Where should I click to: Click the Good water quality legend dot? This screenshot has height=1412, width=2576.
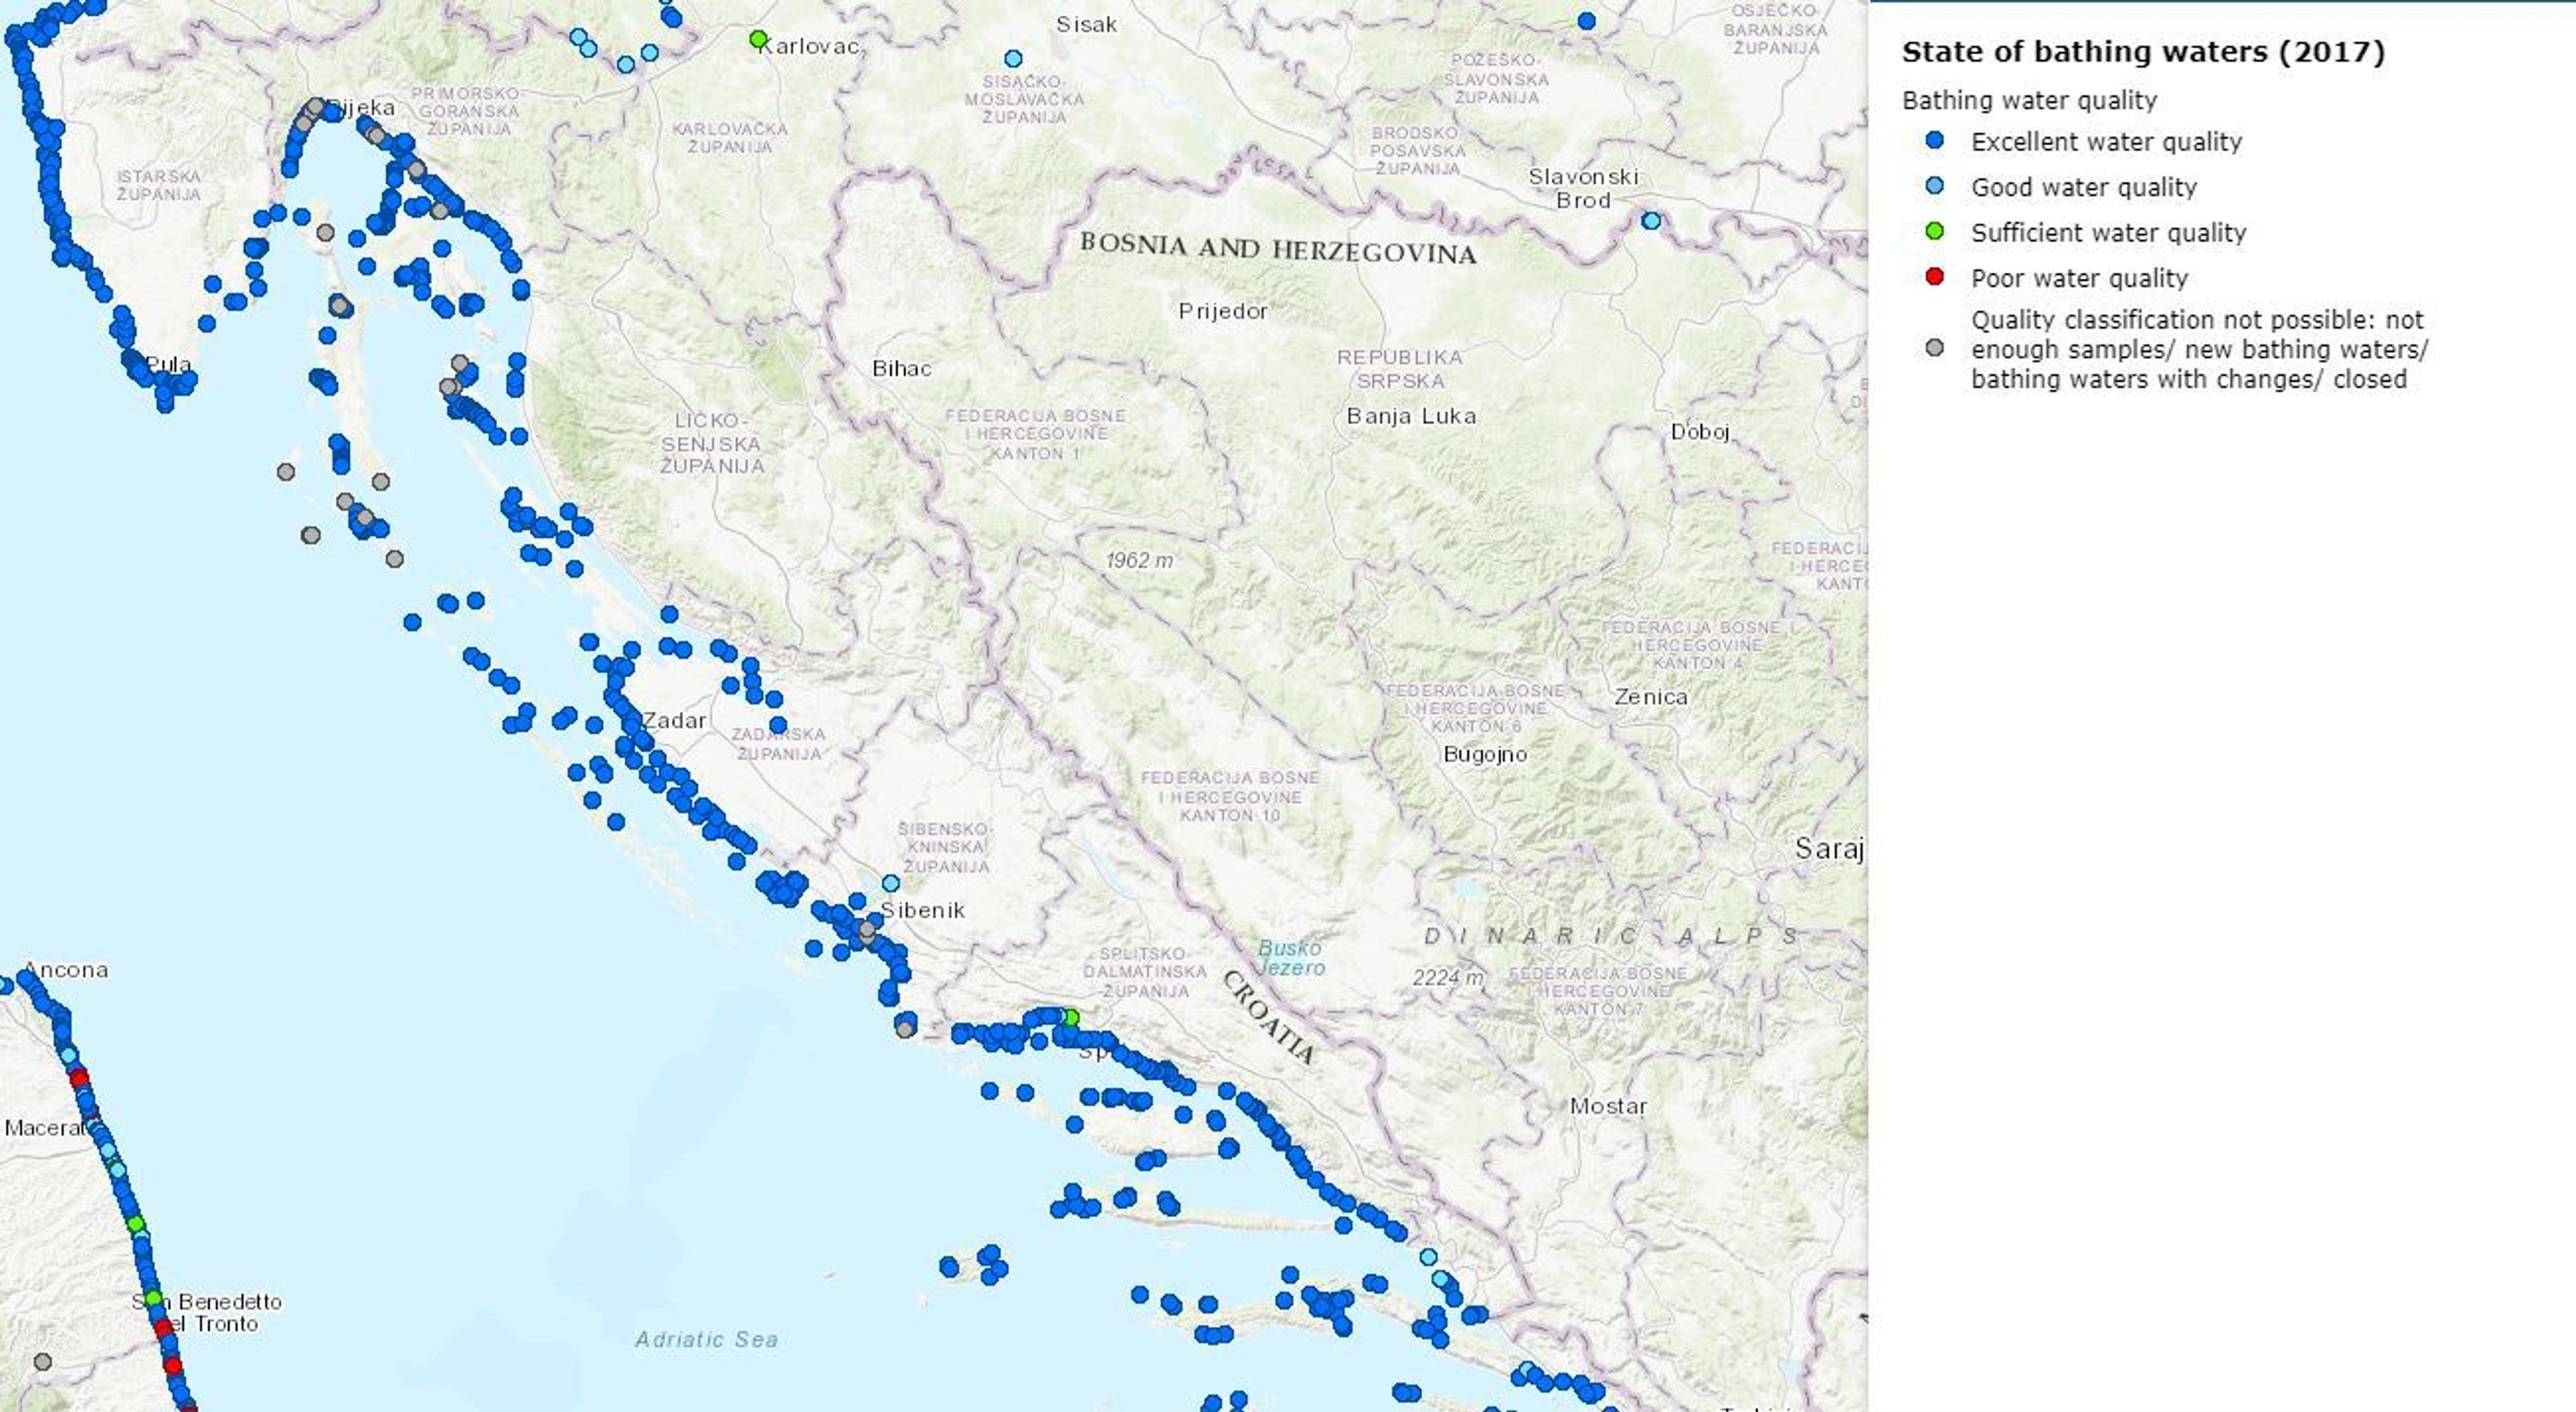1935,186
